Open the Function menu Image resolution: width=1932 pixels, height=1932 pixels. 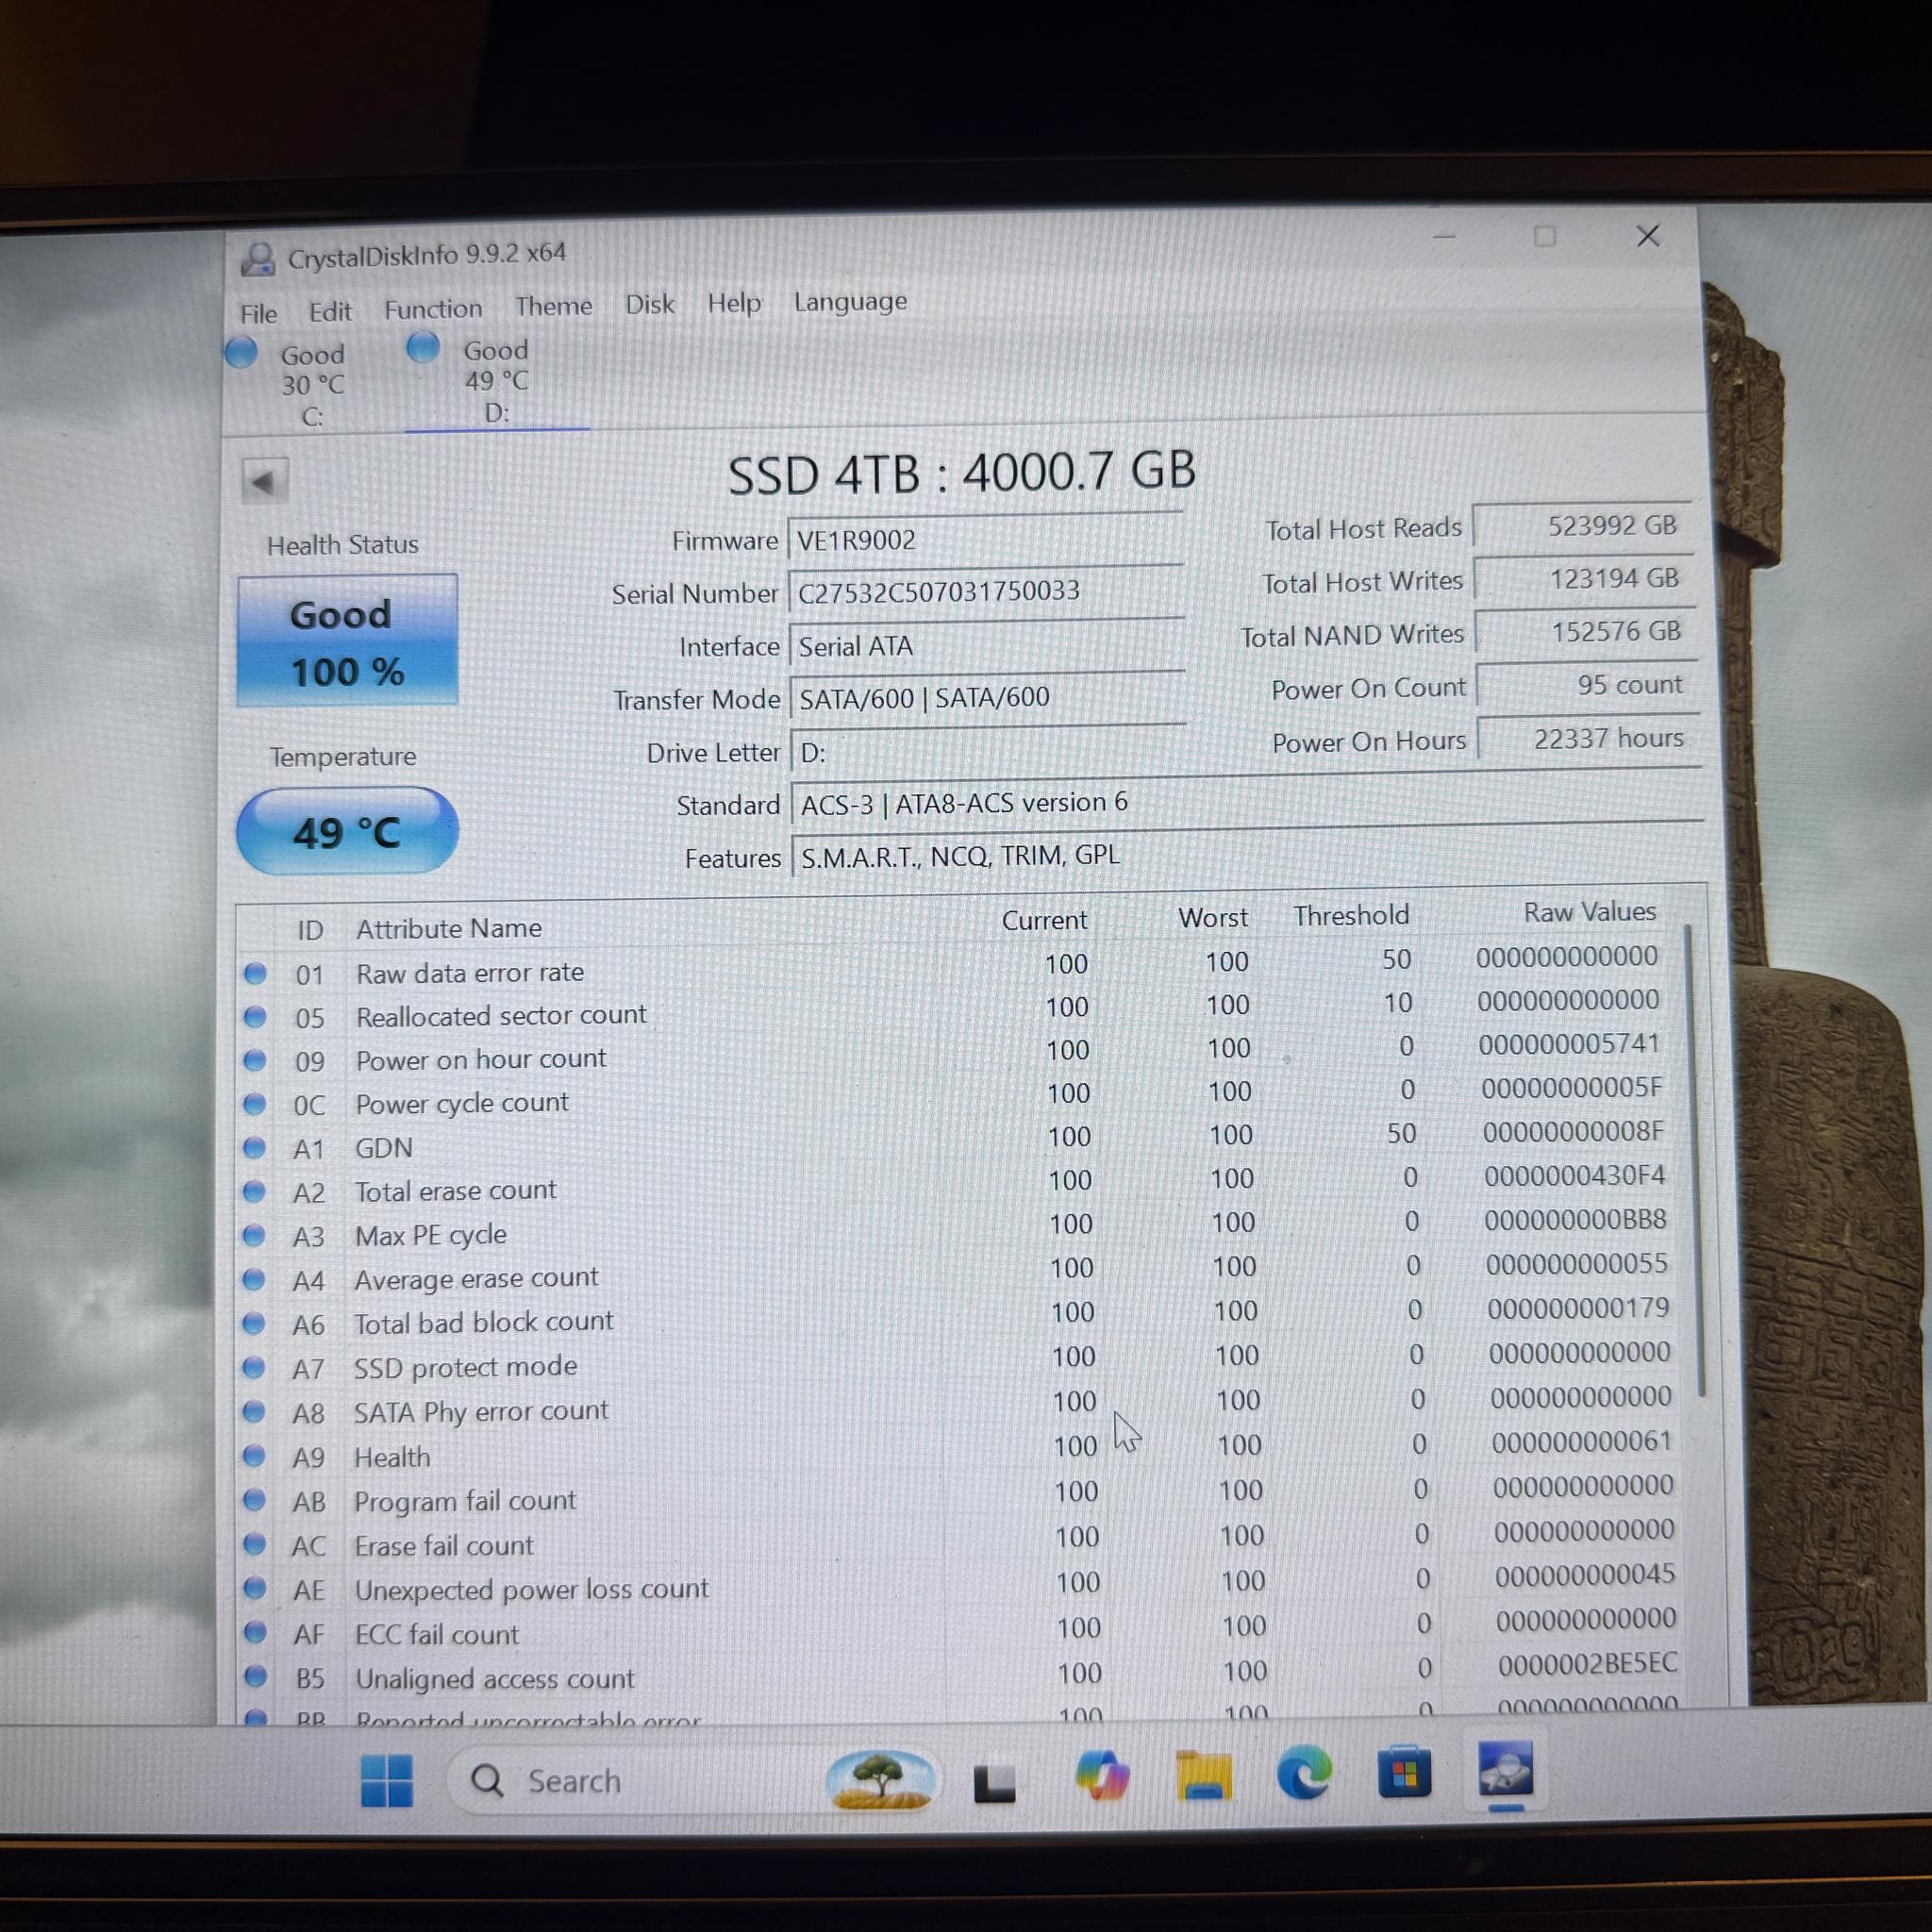coord(433,309)
